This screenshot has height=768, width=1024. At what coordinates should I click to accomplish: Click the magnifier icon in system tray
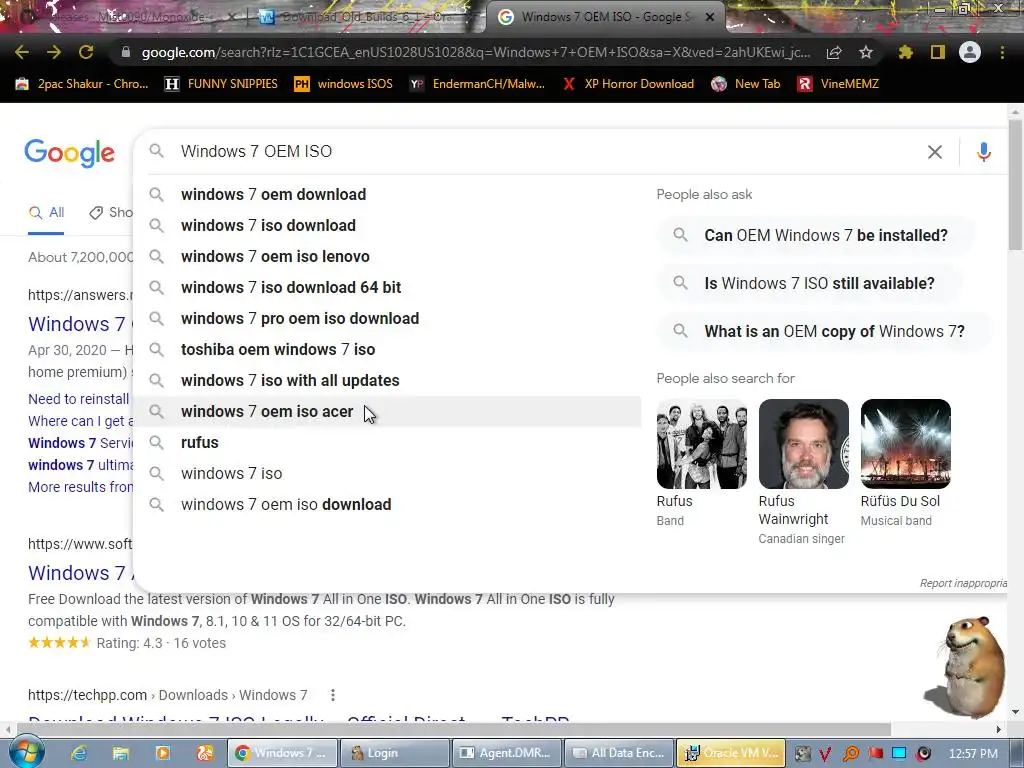click(850, 754)
